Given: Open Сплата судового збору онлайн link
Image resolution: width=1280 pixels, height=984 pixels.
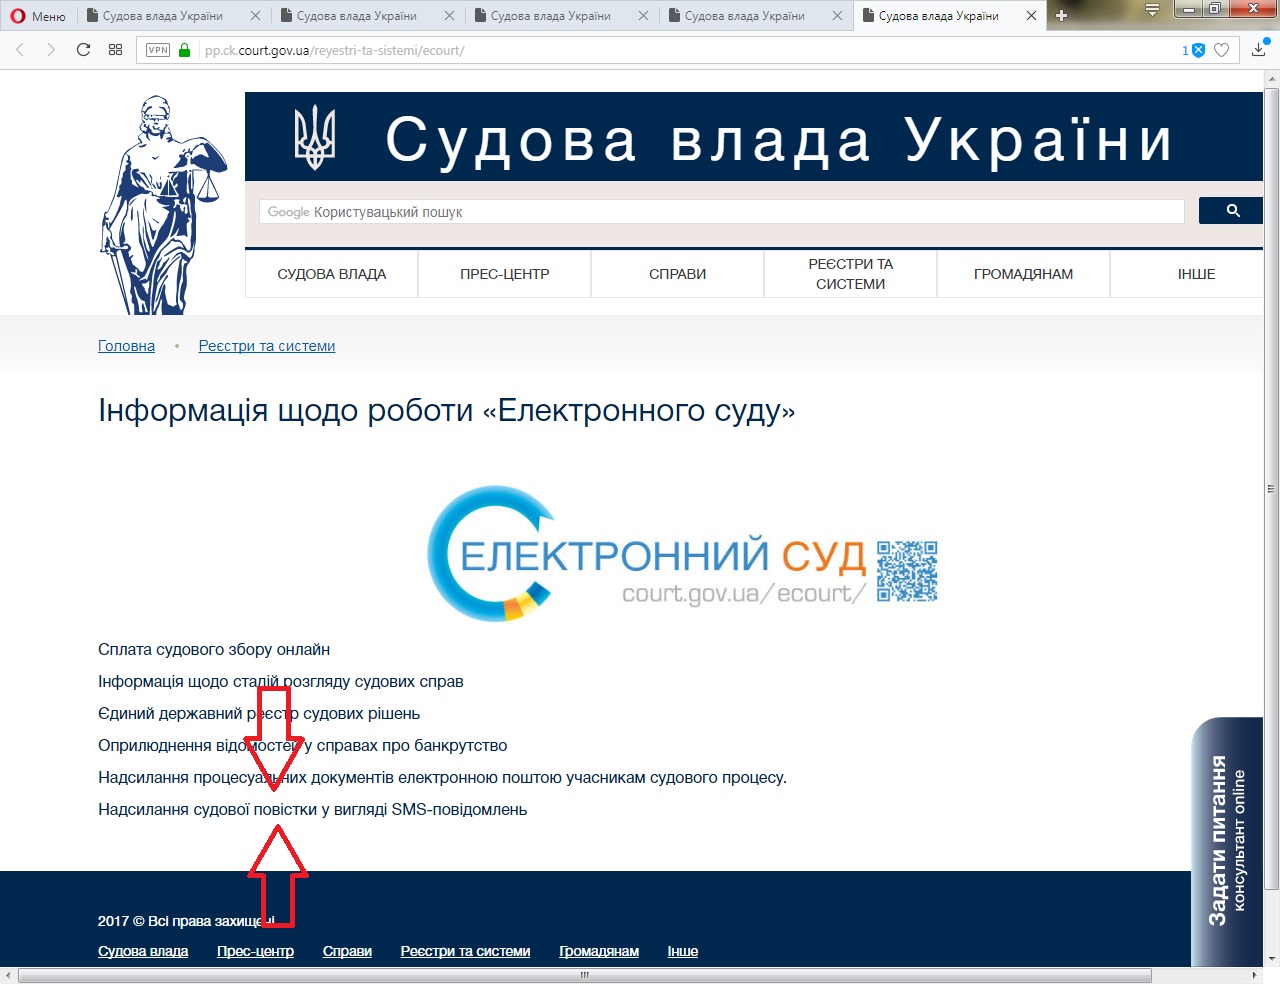Looking at the screenshot, I should coord(214,650).
